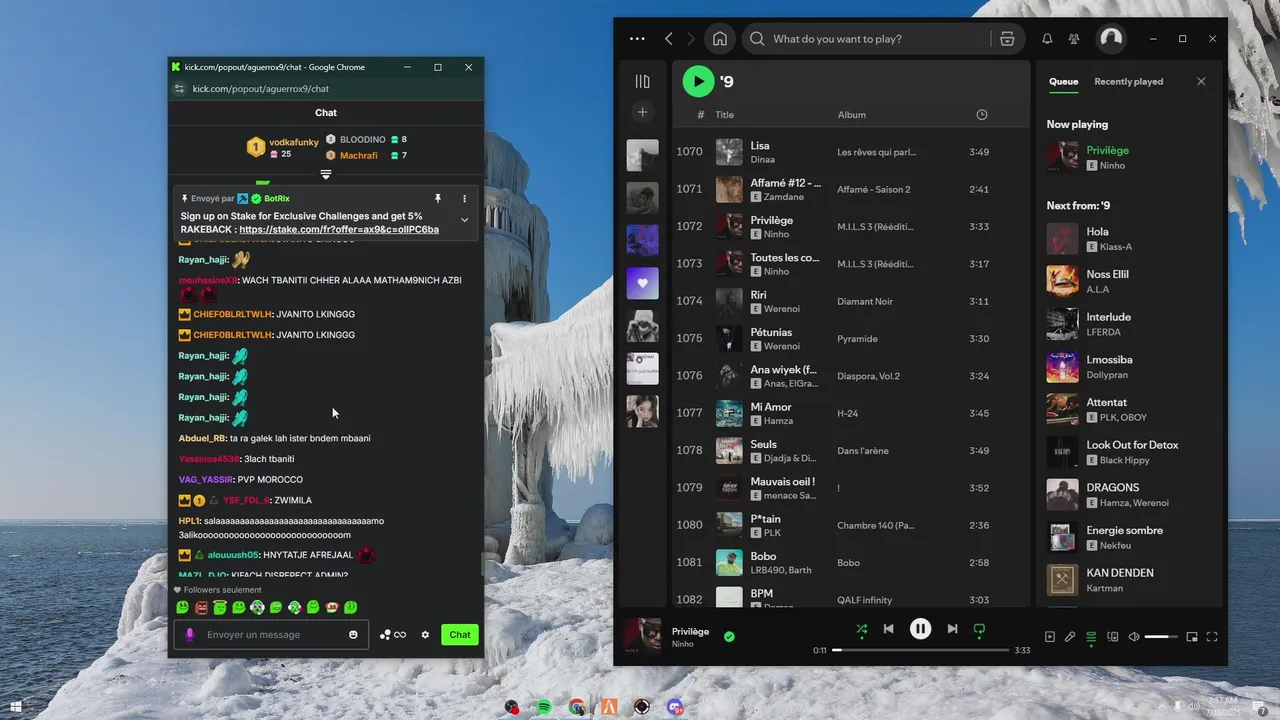The image size is (1280, 720).
Task: Toggle repeat mode in Spotify
Action: 979,629
